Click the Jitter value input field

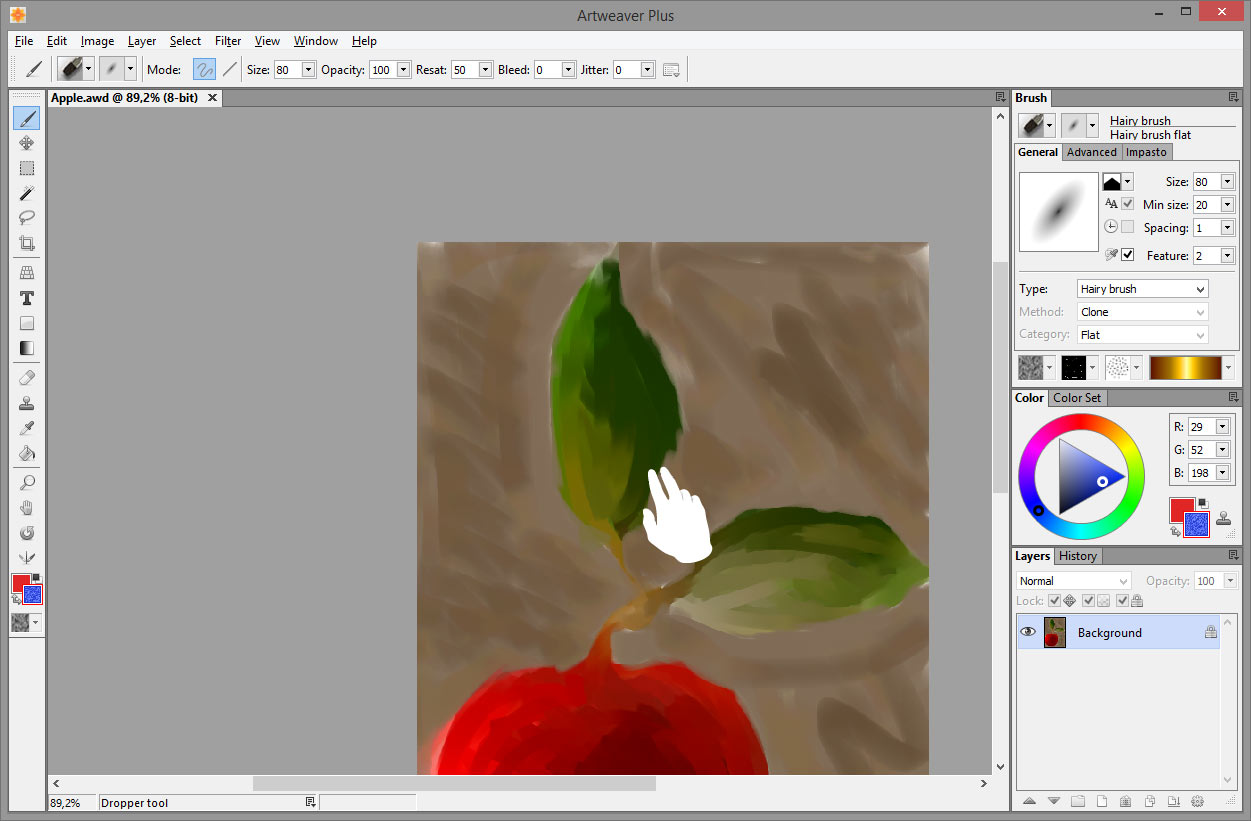pyautogui.click(x=625, y=70)
